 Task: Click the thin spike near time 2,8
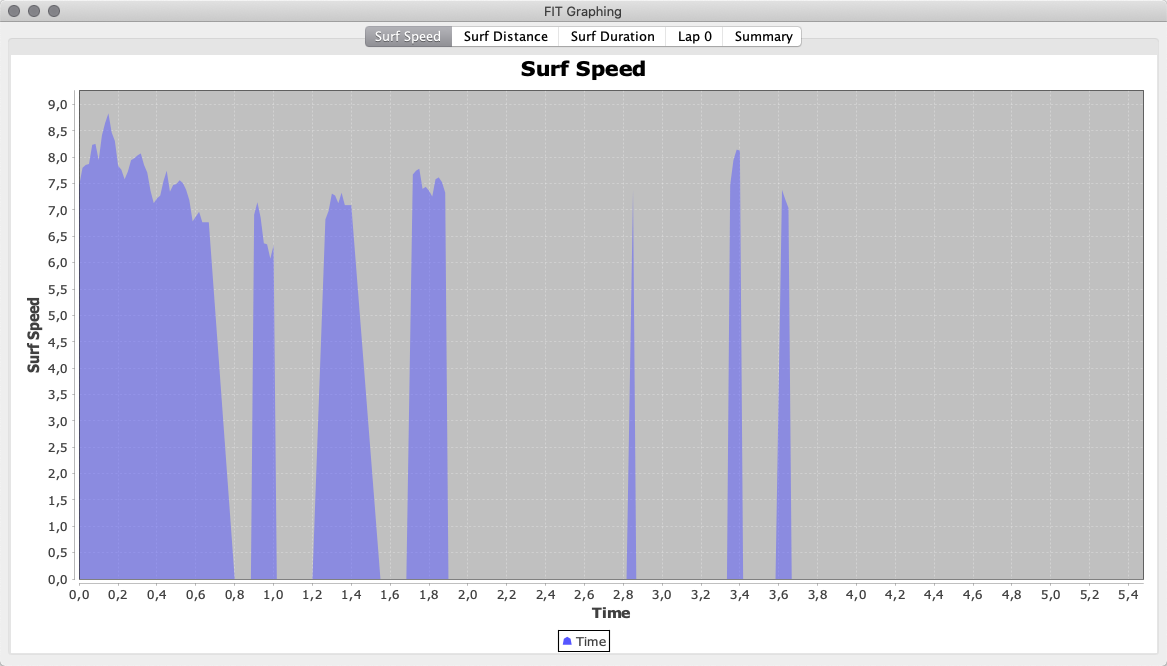(632, 400)
